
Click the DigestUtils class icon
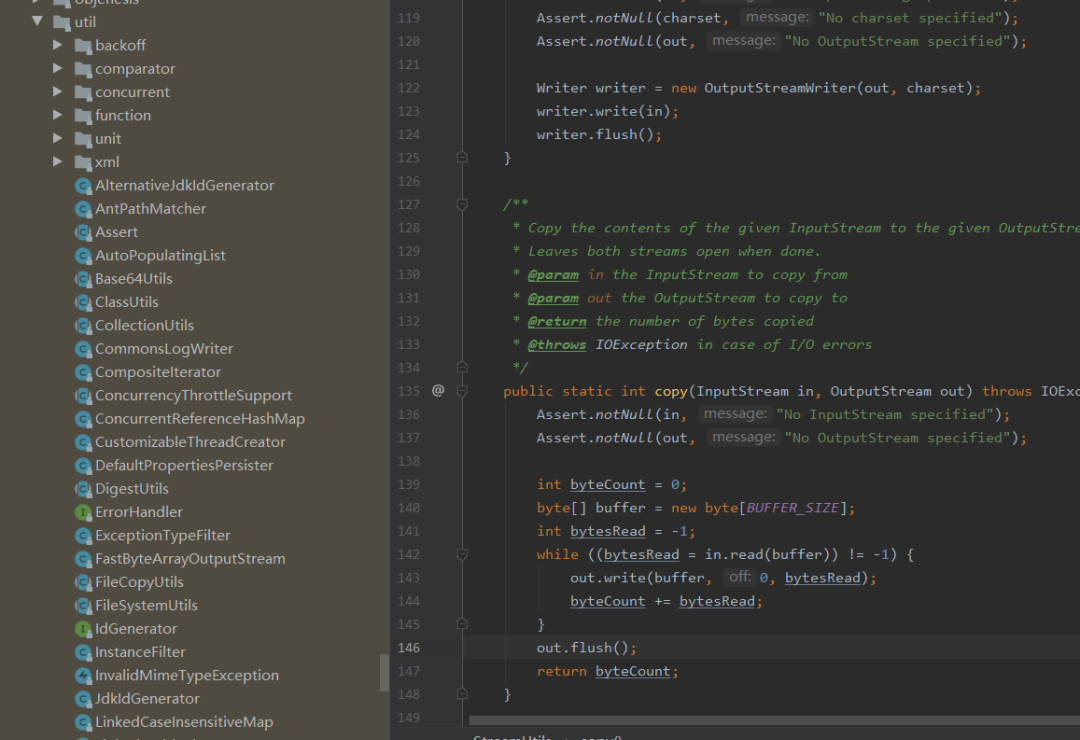click(82, 488)
